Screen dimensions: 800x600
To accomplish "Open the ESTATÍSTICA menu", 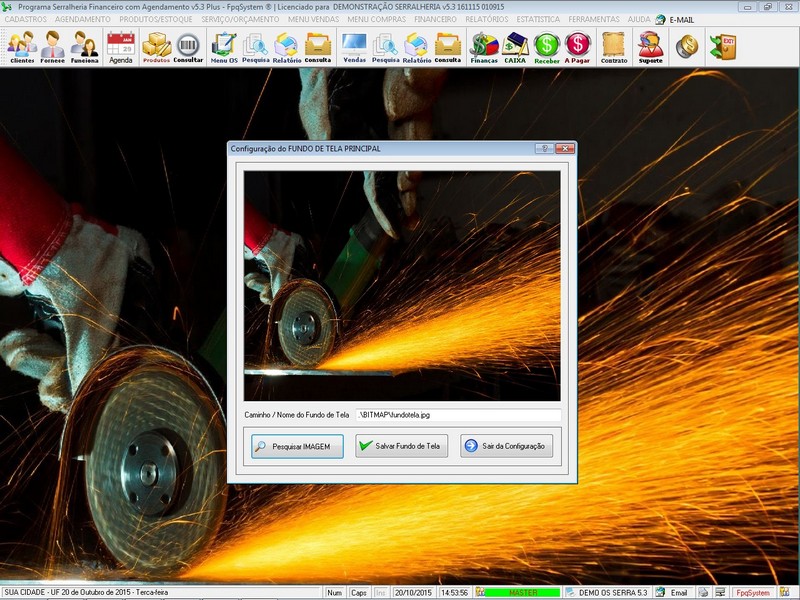I will pyautogui.click(x=538, y=19).
